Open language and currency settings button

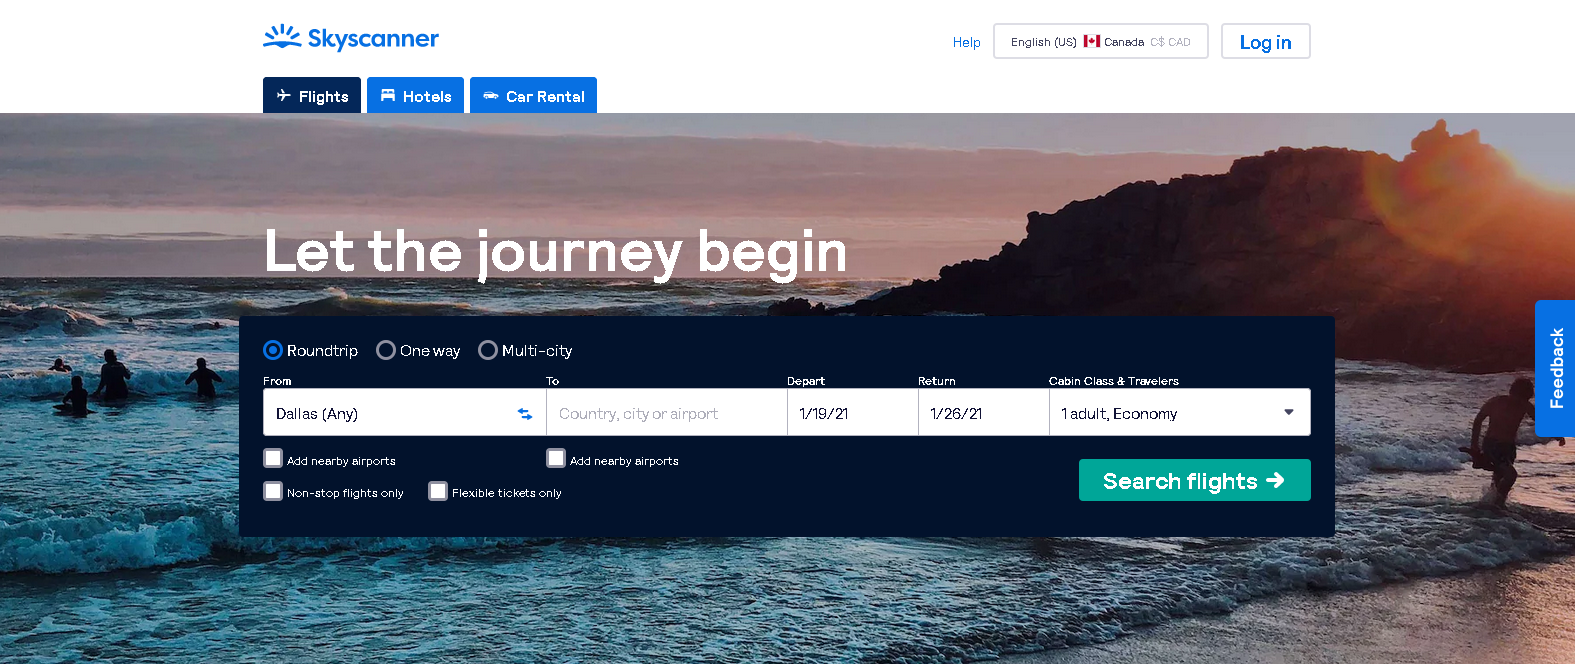1101,41
